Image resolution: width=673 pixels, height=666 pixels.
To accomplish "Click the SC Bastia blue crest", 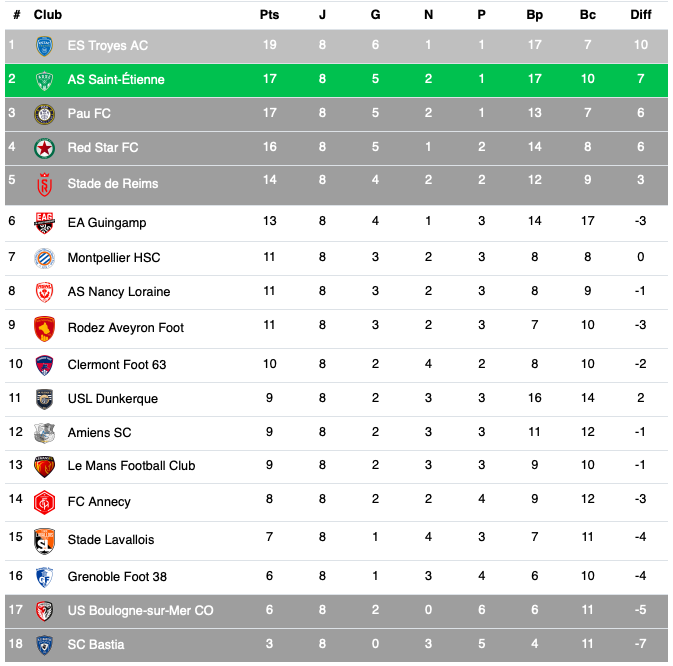I will tap(44, 645).
